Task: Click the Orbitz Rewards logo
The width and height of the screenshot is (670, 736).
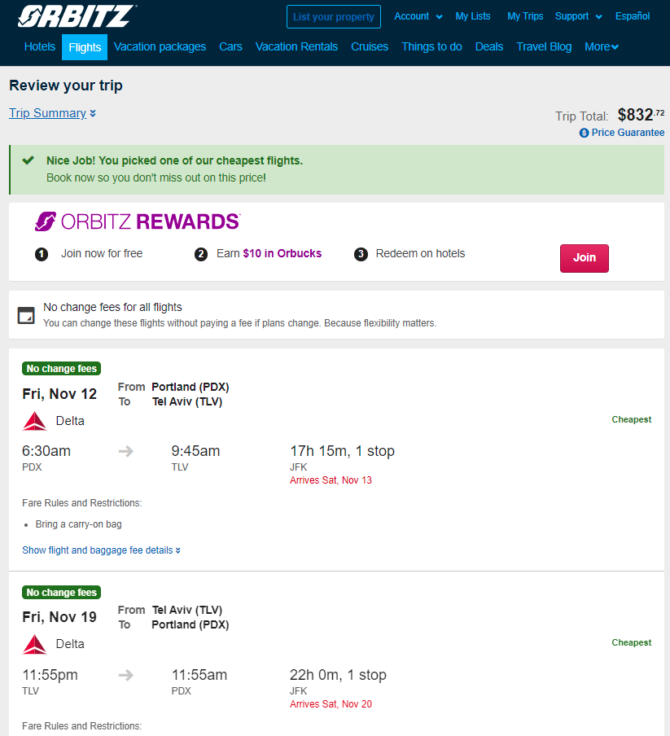Action: coord(138,222)
